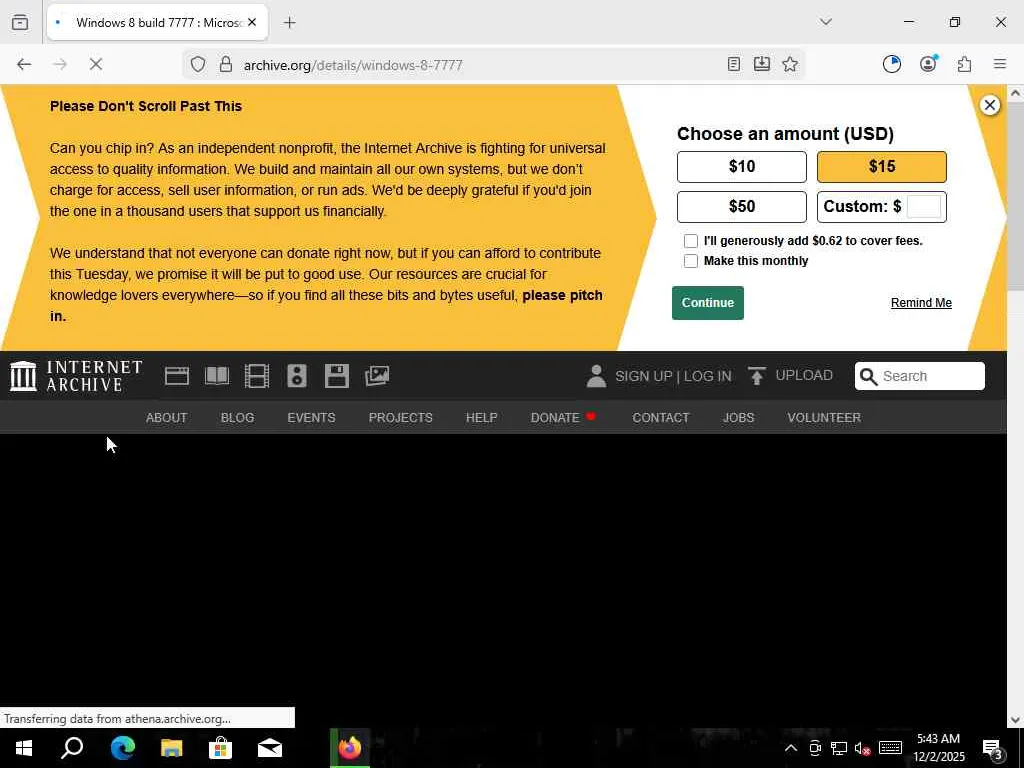
Task: Expand the list all tabs chevron
Action: pyautogui.click(x=825, y=22)
